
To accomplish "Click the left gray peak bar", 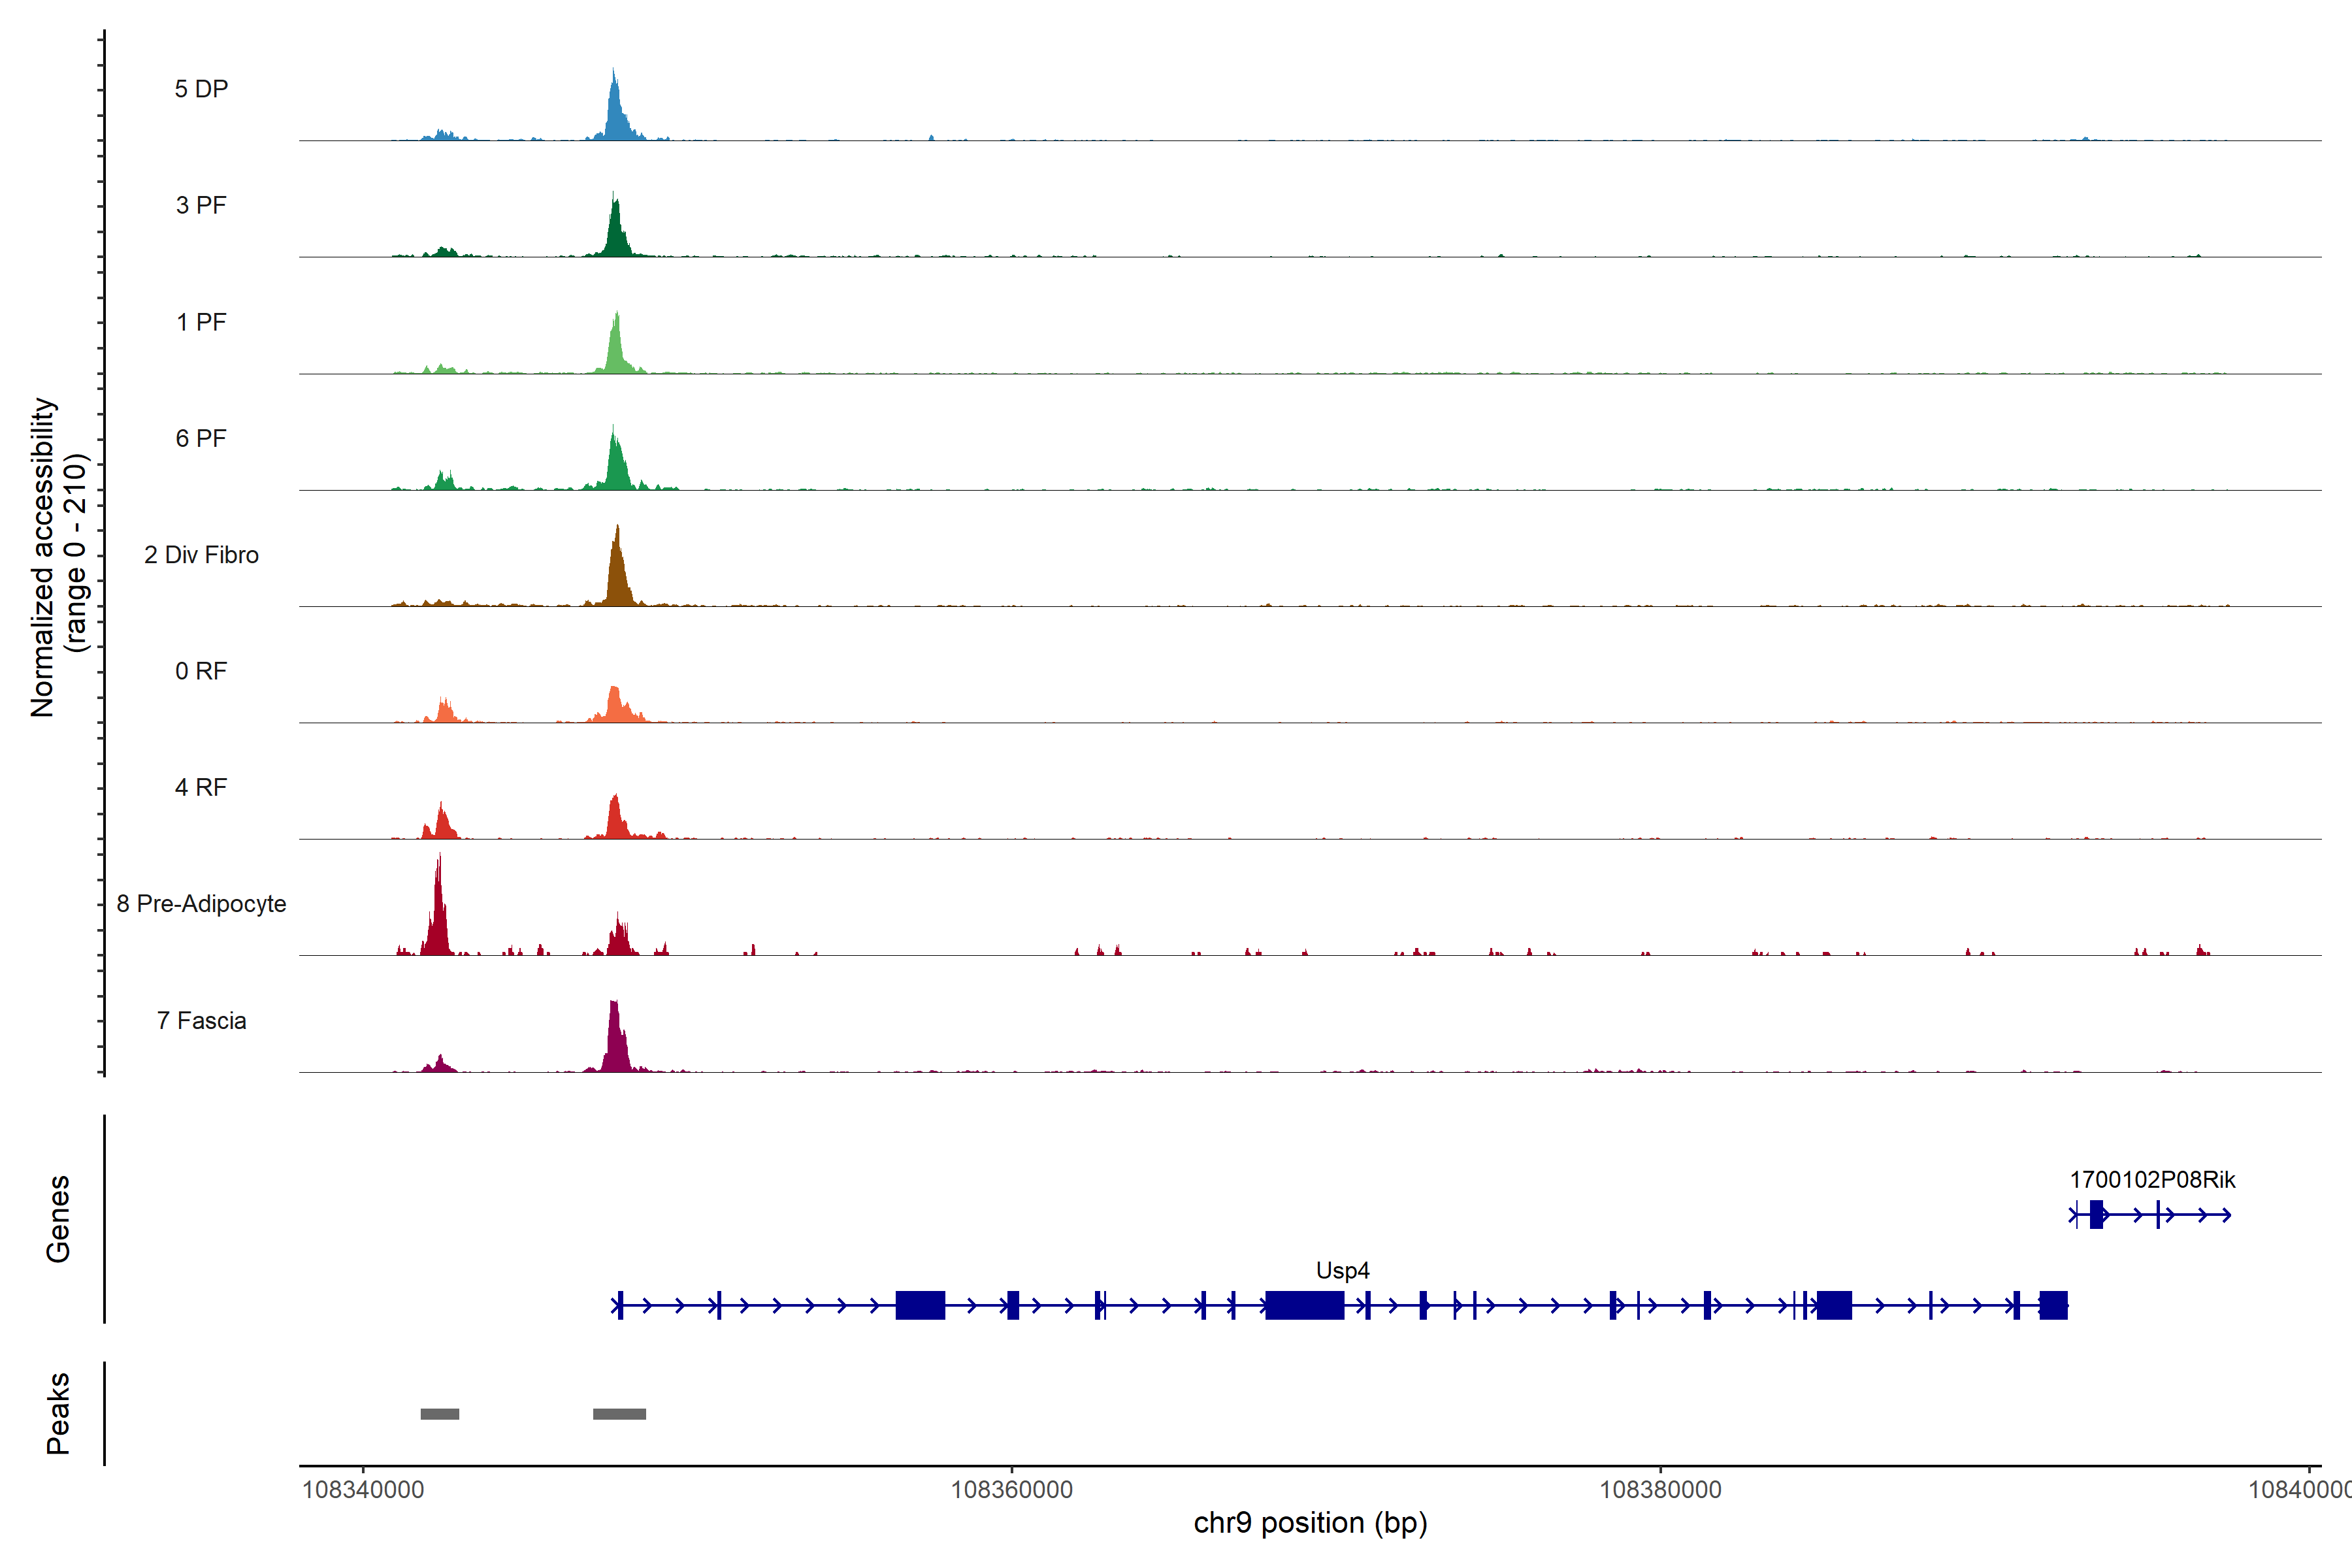I will [x=439, y=1414].
